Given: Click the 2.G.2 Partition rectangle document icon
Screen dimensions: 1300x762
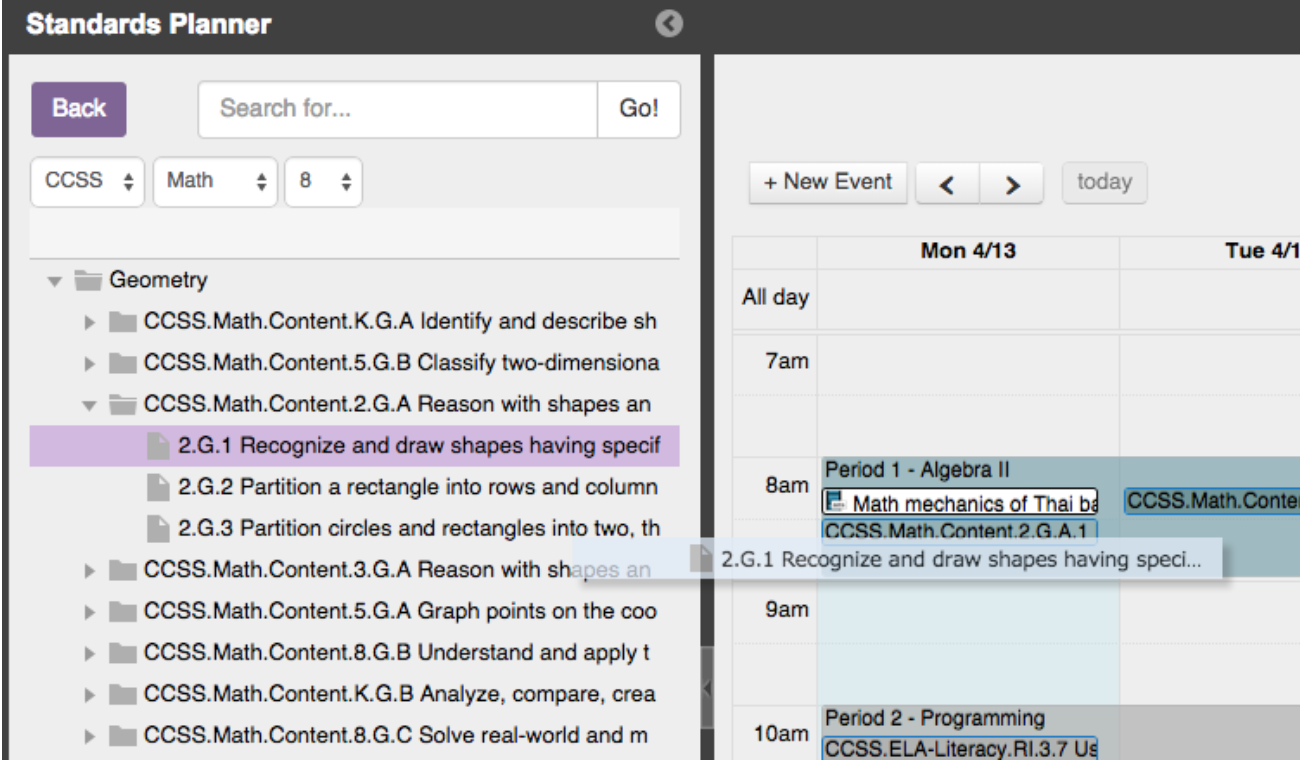Looking at the screenshot, I should pos(157,487).
